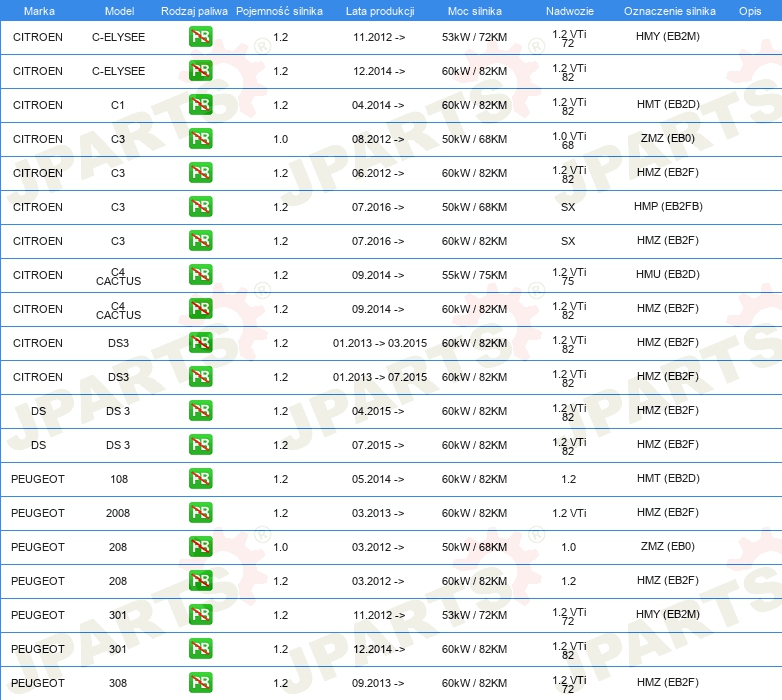Viewport: 782px width, 700px height.
Task: Click petrol fuel icon for C-ELYSEE 11.2012 row
Action: point(200,37)
